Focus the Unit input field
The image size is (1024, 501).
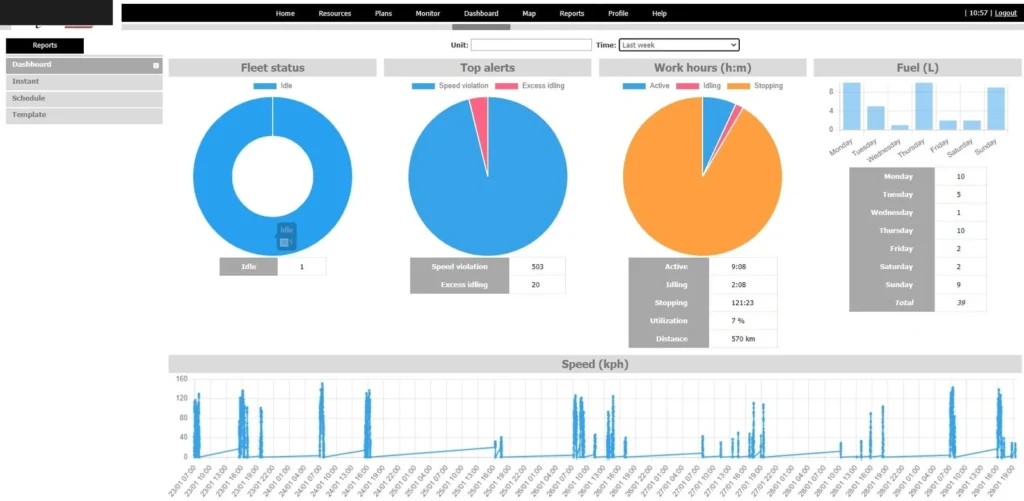(531, 45)
